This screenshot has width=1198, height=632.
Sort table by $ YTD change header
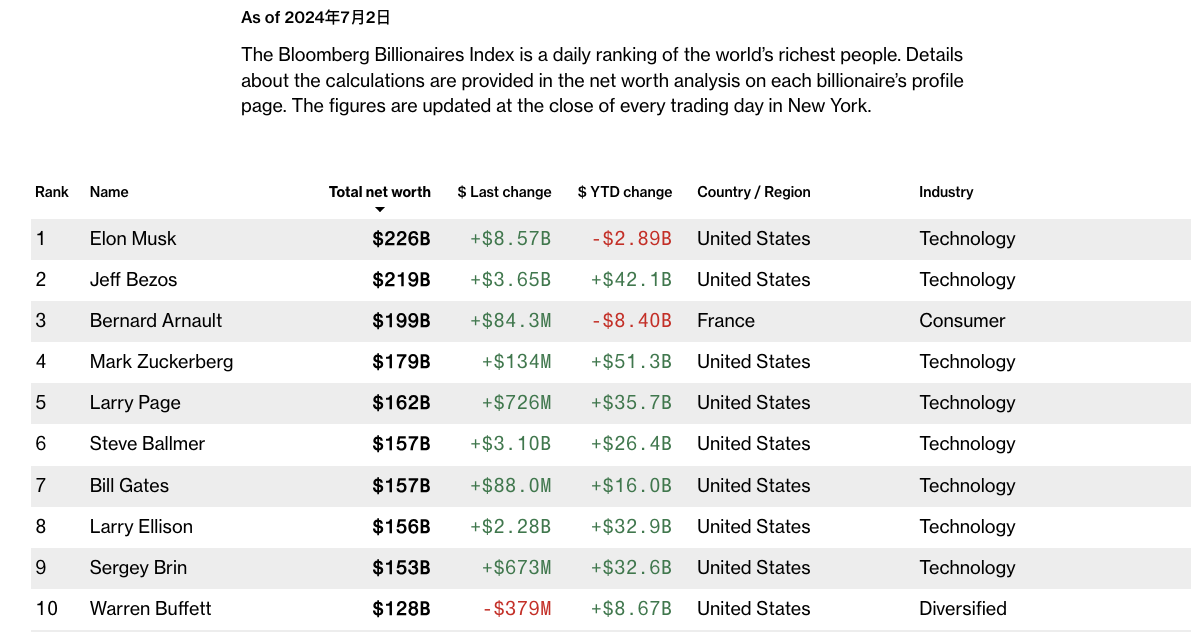point(624,192)
